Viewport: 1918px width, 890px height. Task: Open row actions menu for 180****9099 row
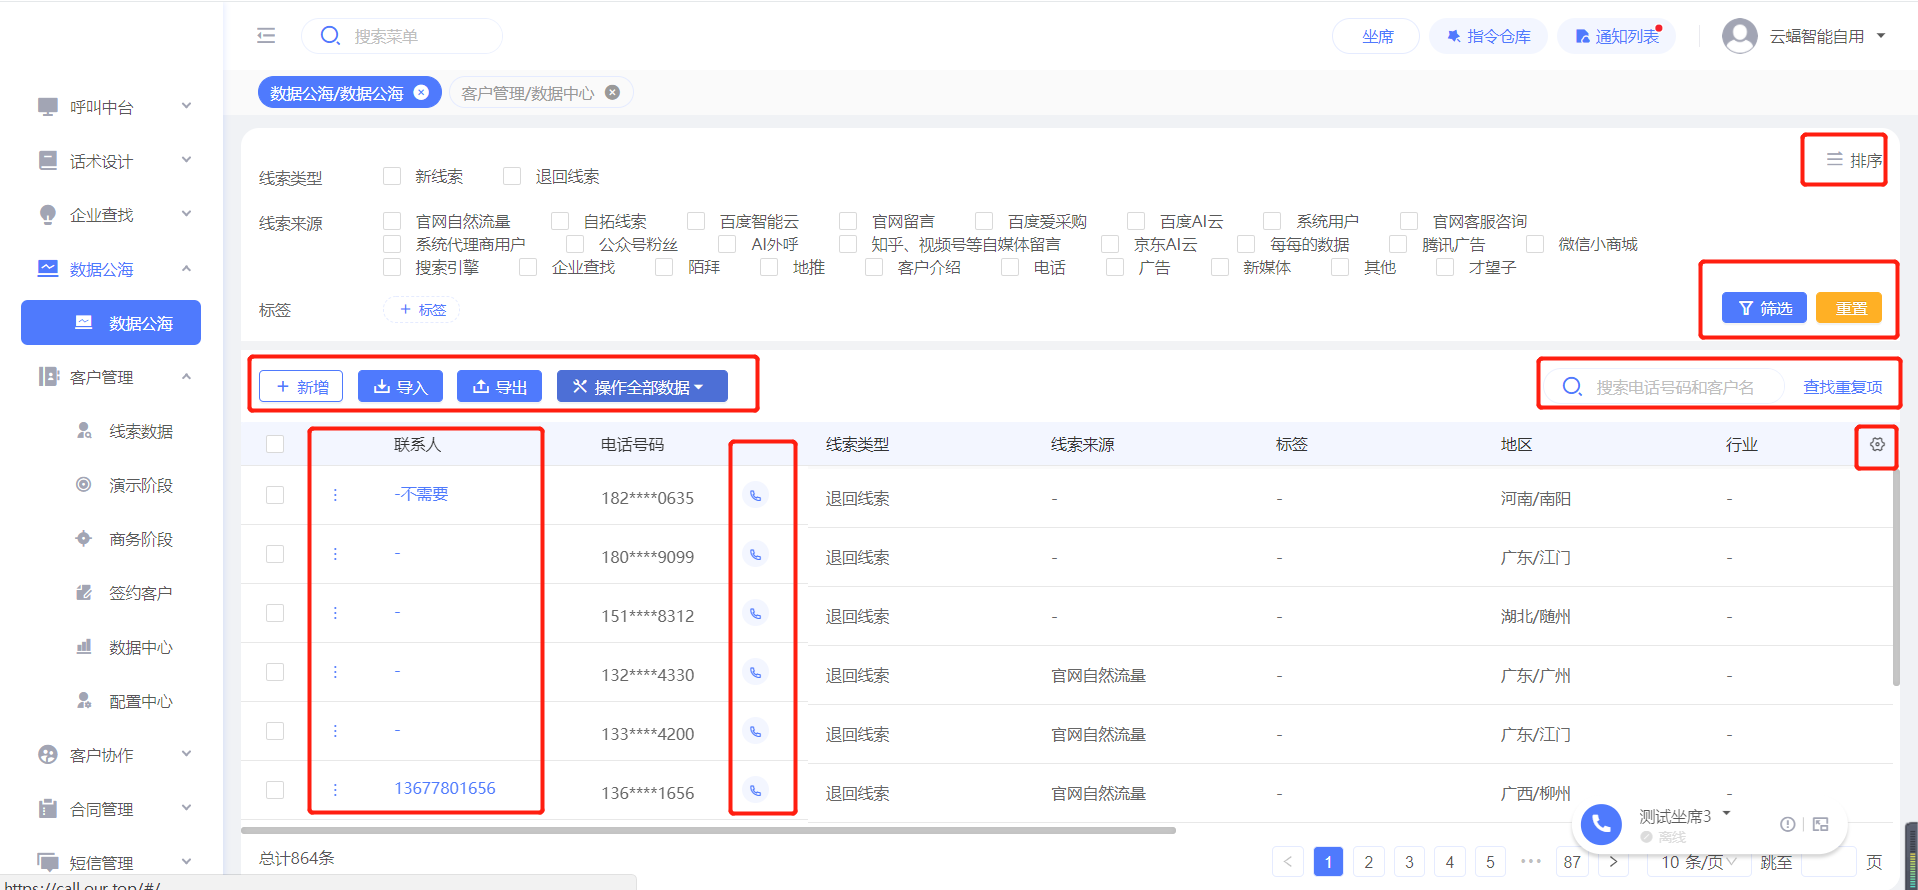(335, 554)
